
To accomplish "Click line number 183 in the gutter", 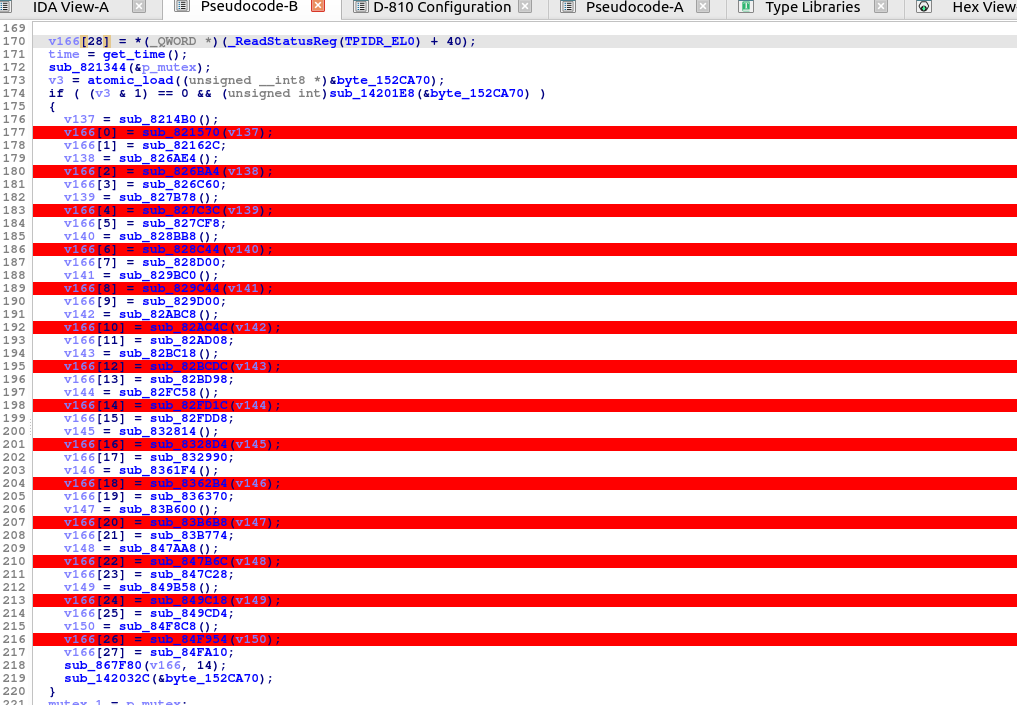I will point(14,210).
